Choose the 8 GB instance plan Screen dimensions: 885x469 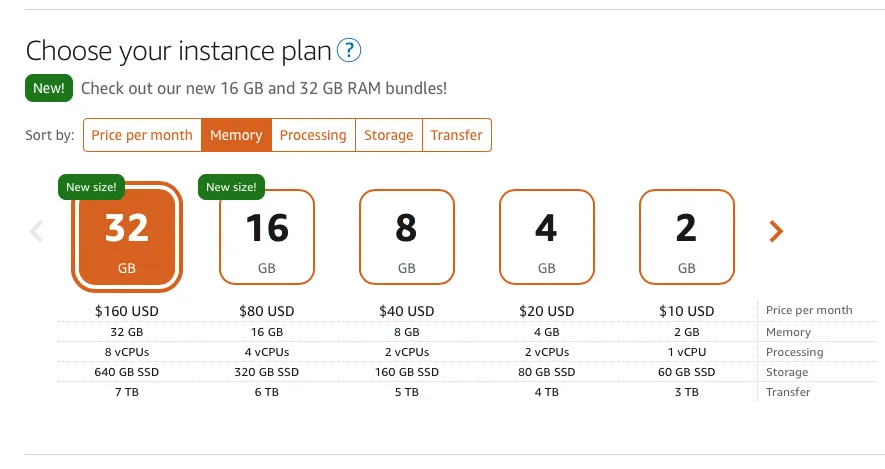pyautogui.click(x=407, y=237)
